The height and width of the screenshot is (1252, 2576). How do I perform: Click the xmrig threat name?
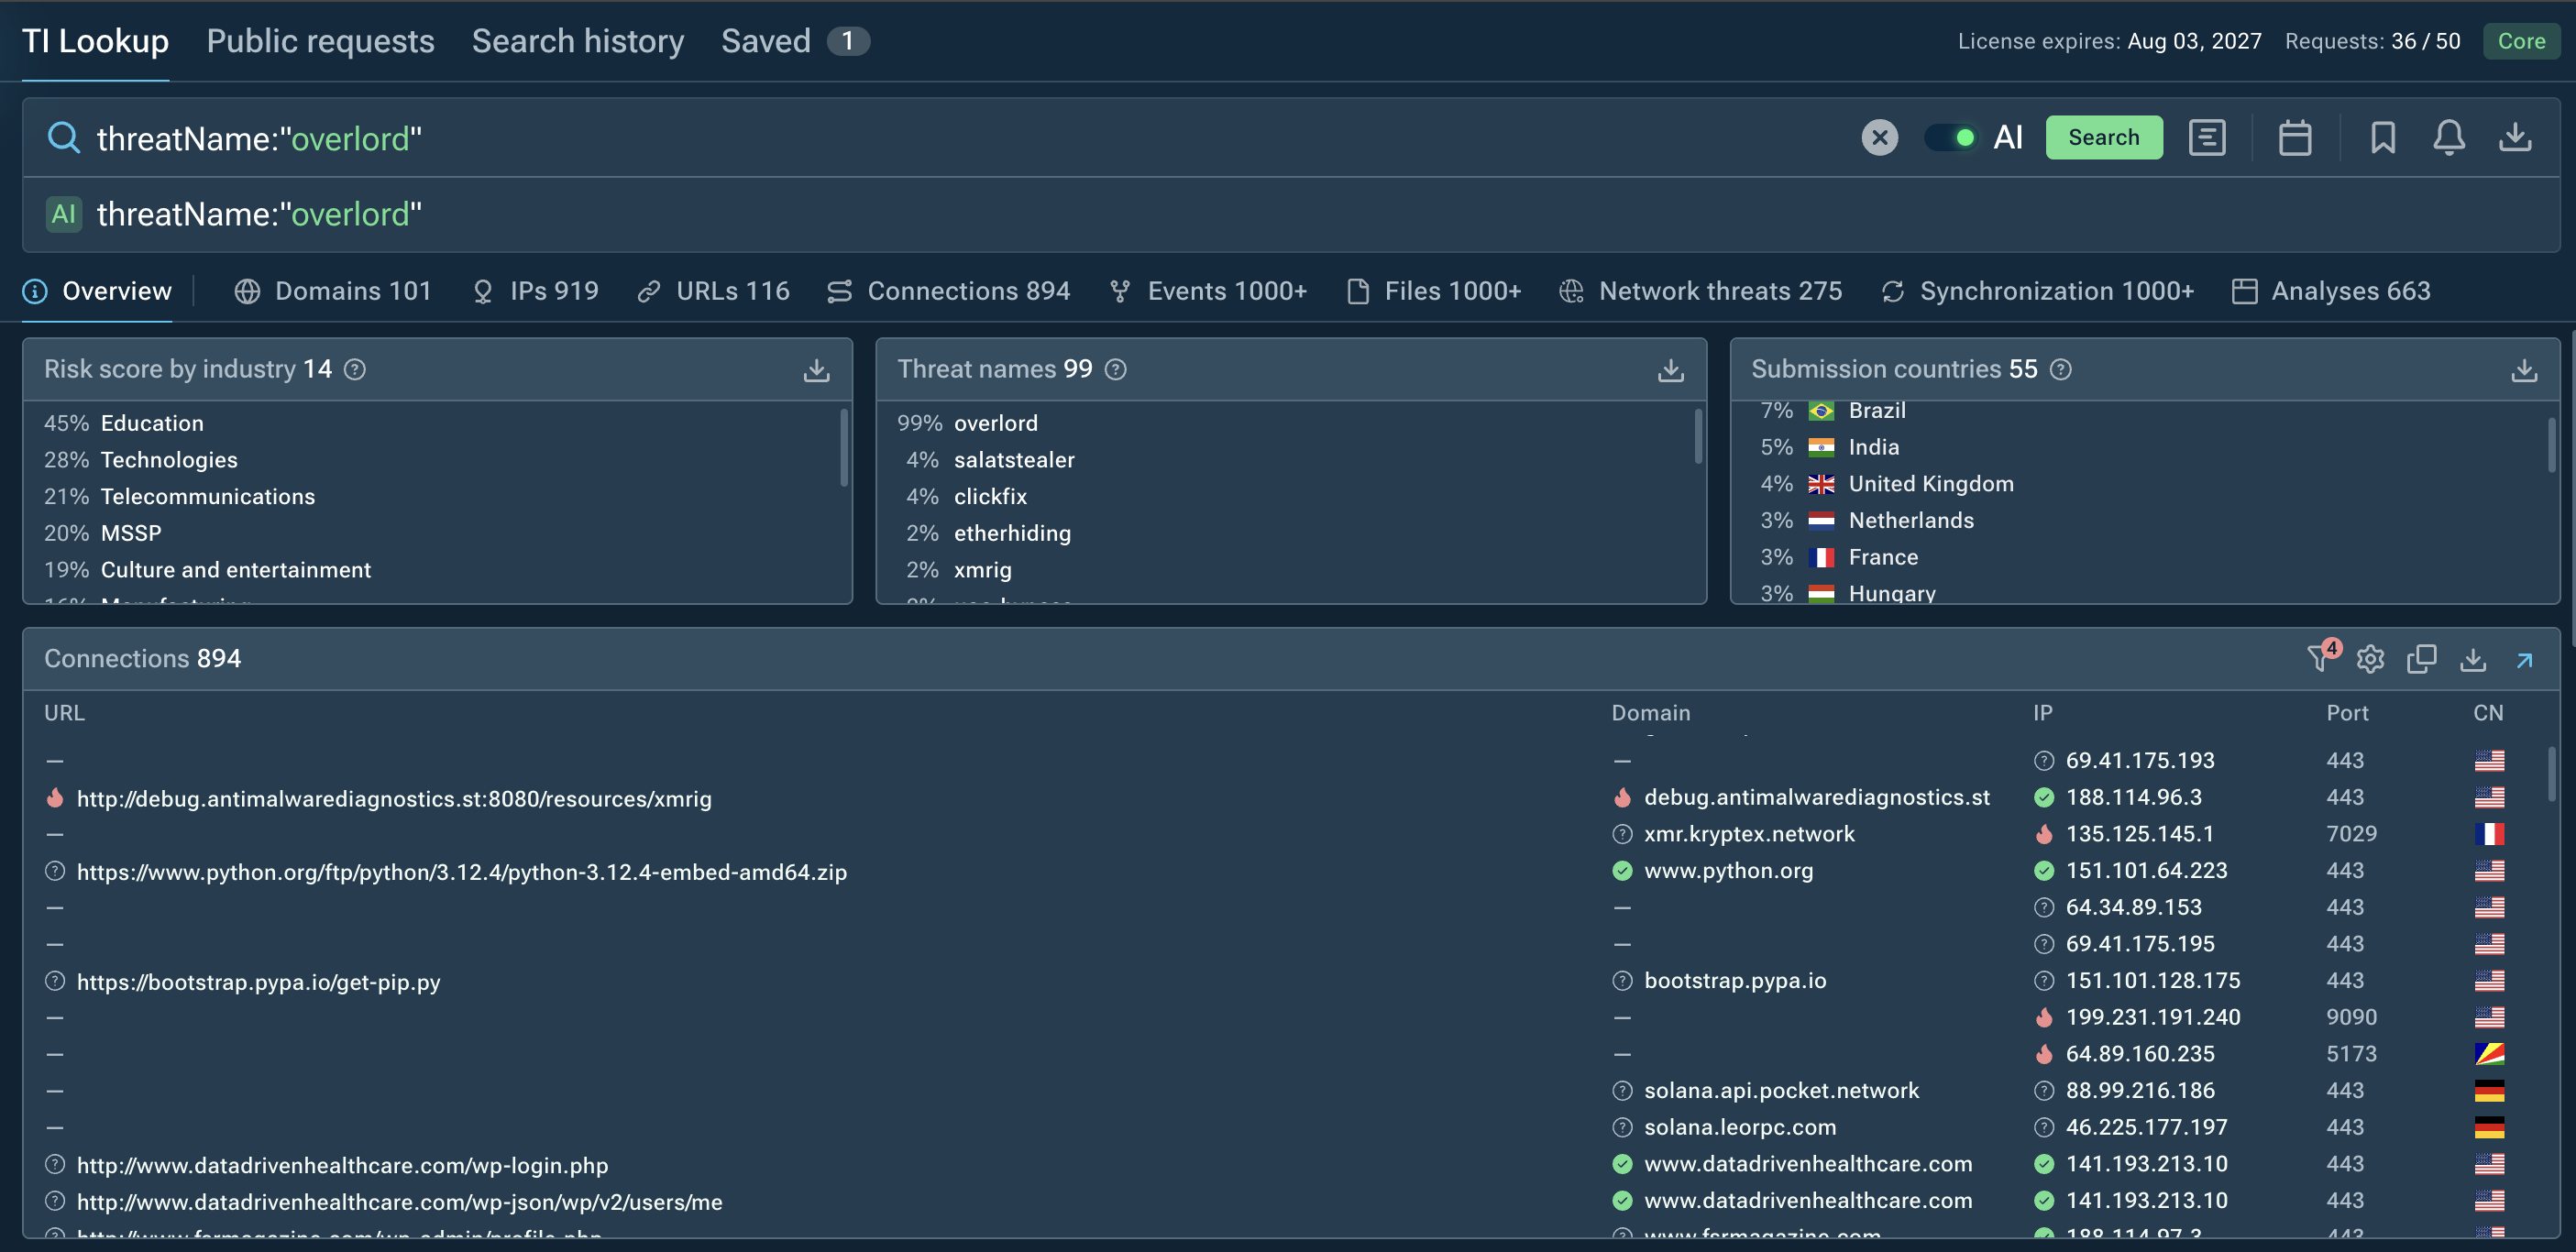(982, 570)
